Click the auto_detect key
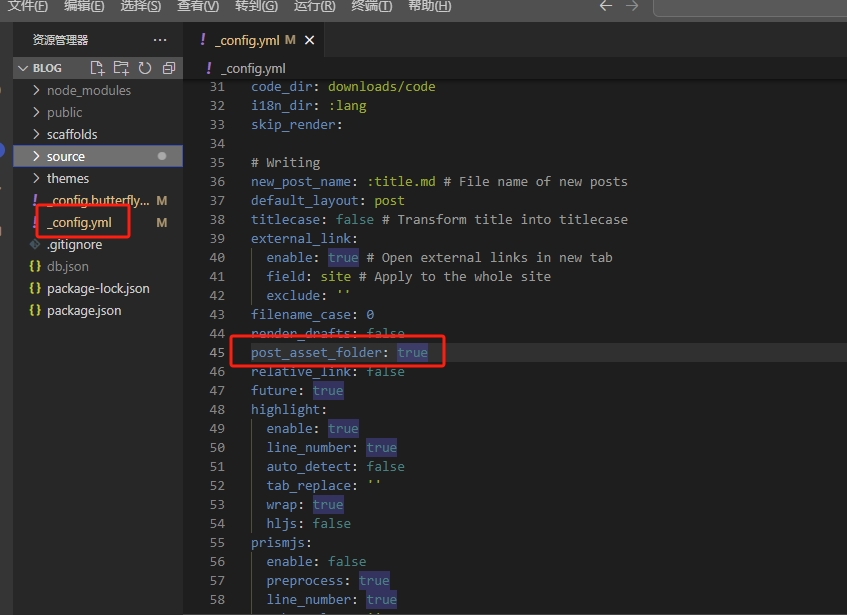The height and width of the screenshot is (615, 847). 308,467
